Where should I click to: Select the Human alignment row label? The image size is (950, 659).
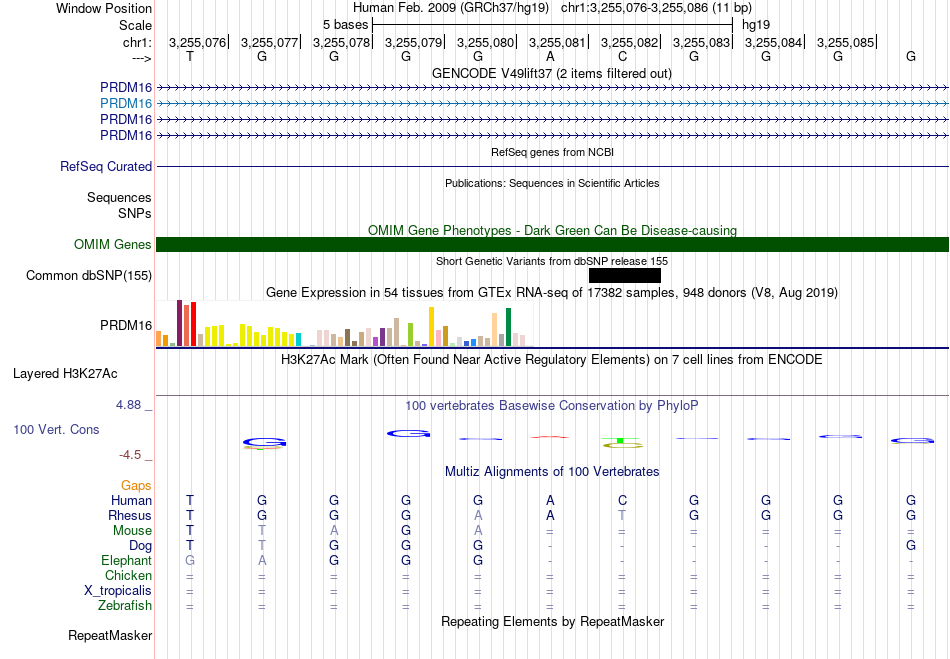[131, 500]
